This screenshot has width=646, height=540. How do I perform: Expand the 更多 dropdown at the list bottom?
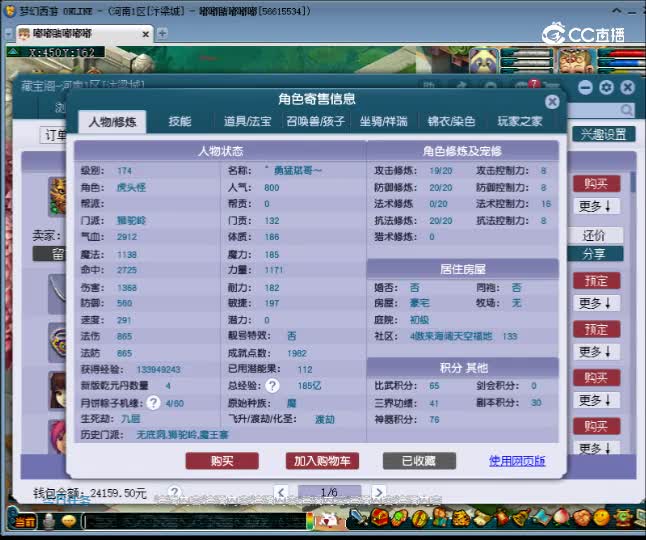click(x=596, y=448)
